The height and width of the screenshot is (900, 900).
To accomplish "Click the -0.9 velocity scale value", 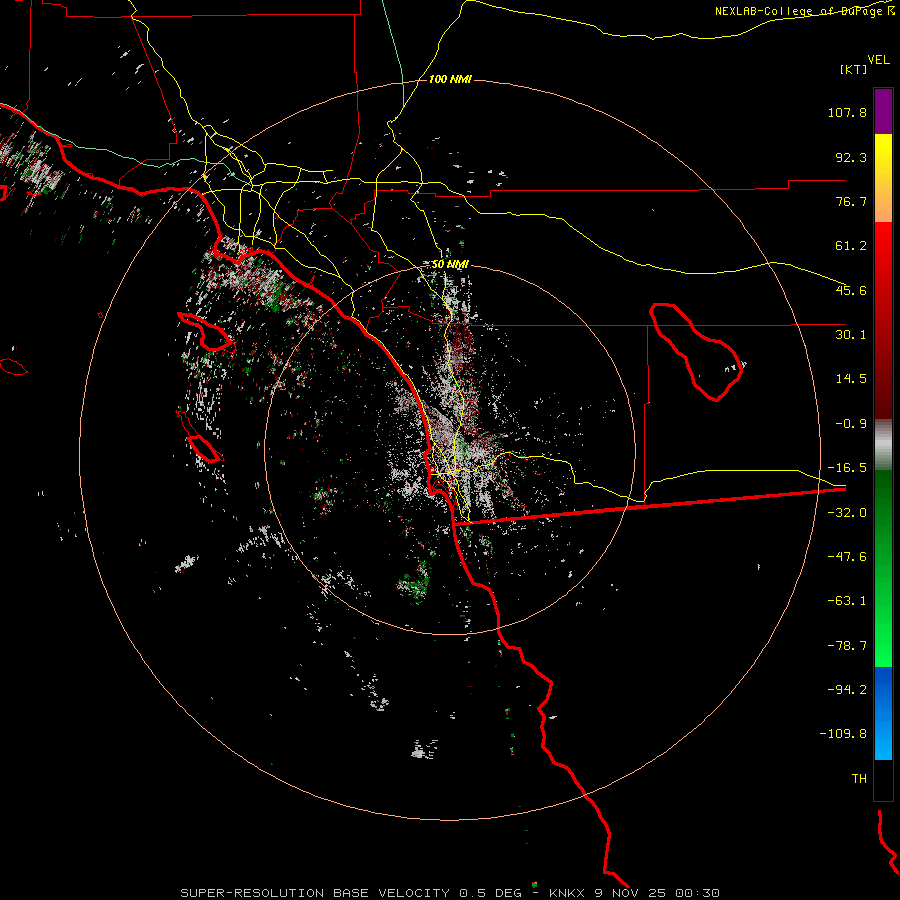I will 851,424.
